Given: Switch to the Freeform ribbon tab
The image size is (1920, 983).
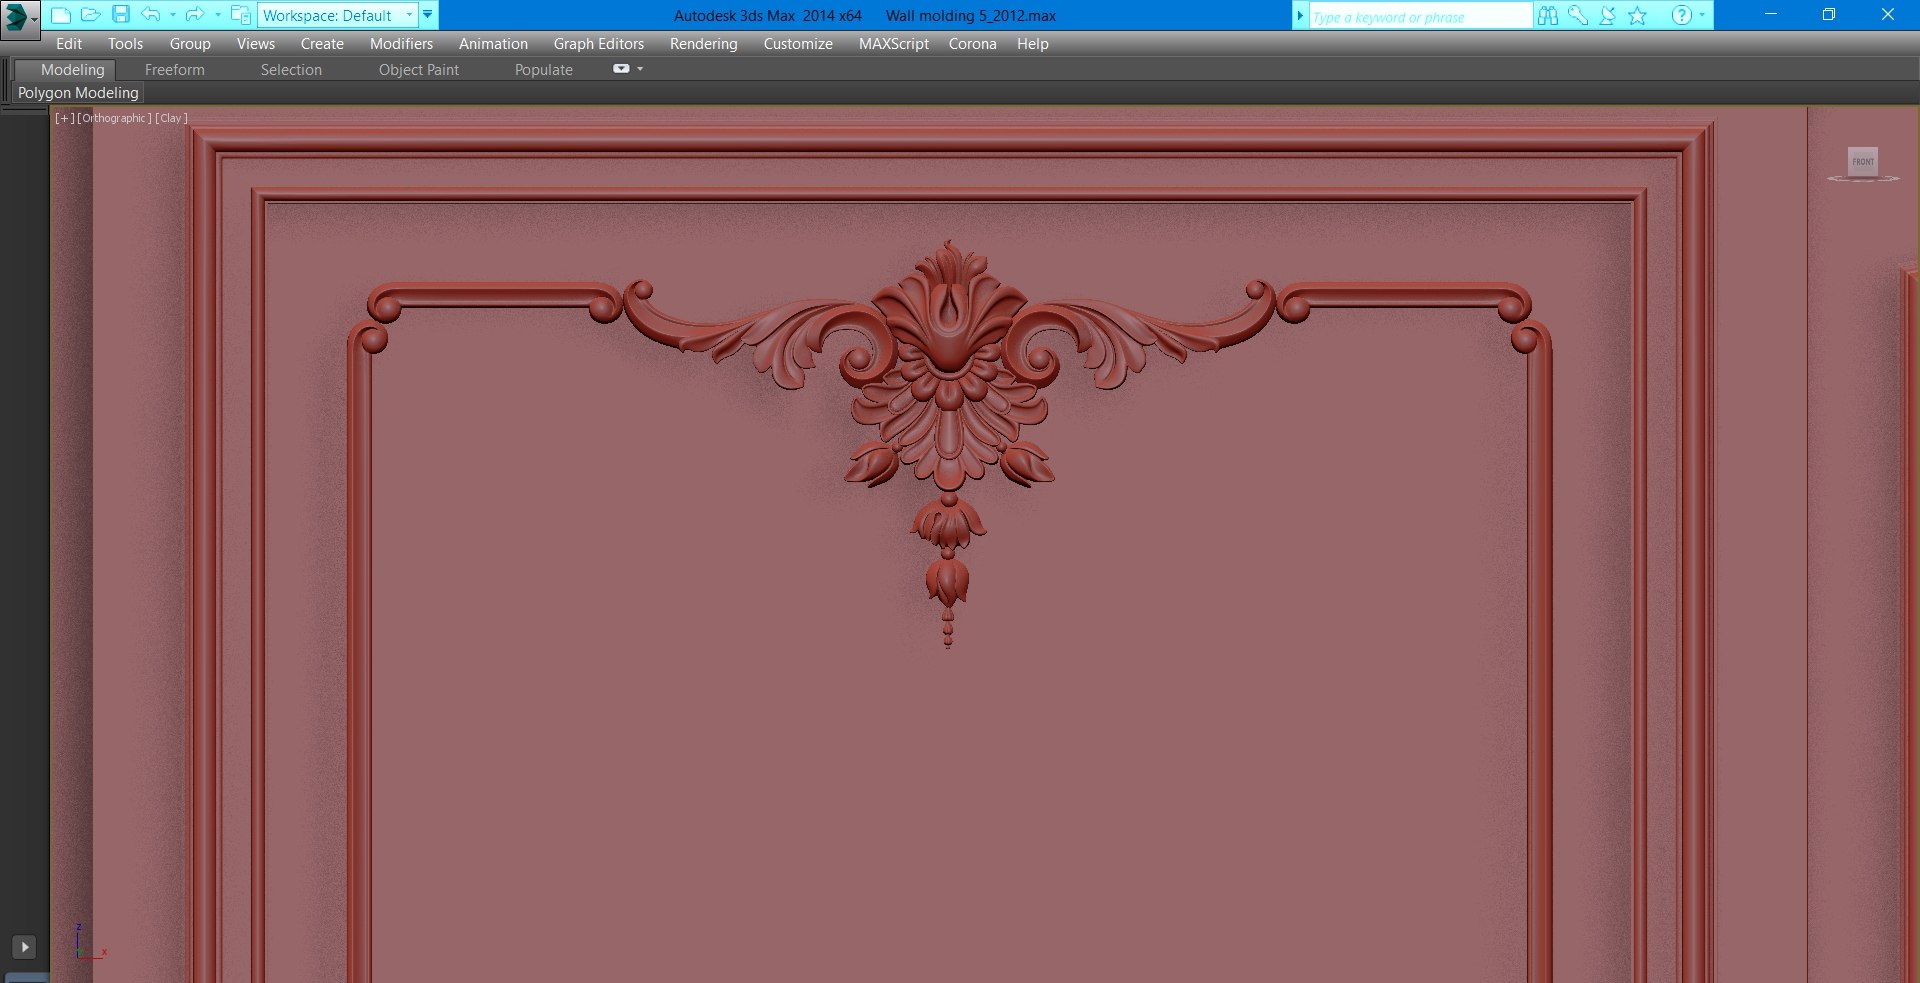Looking at the screenshot, I should tap(175, 70).
